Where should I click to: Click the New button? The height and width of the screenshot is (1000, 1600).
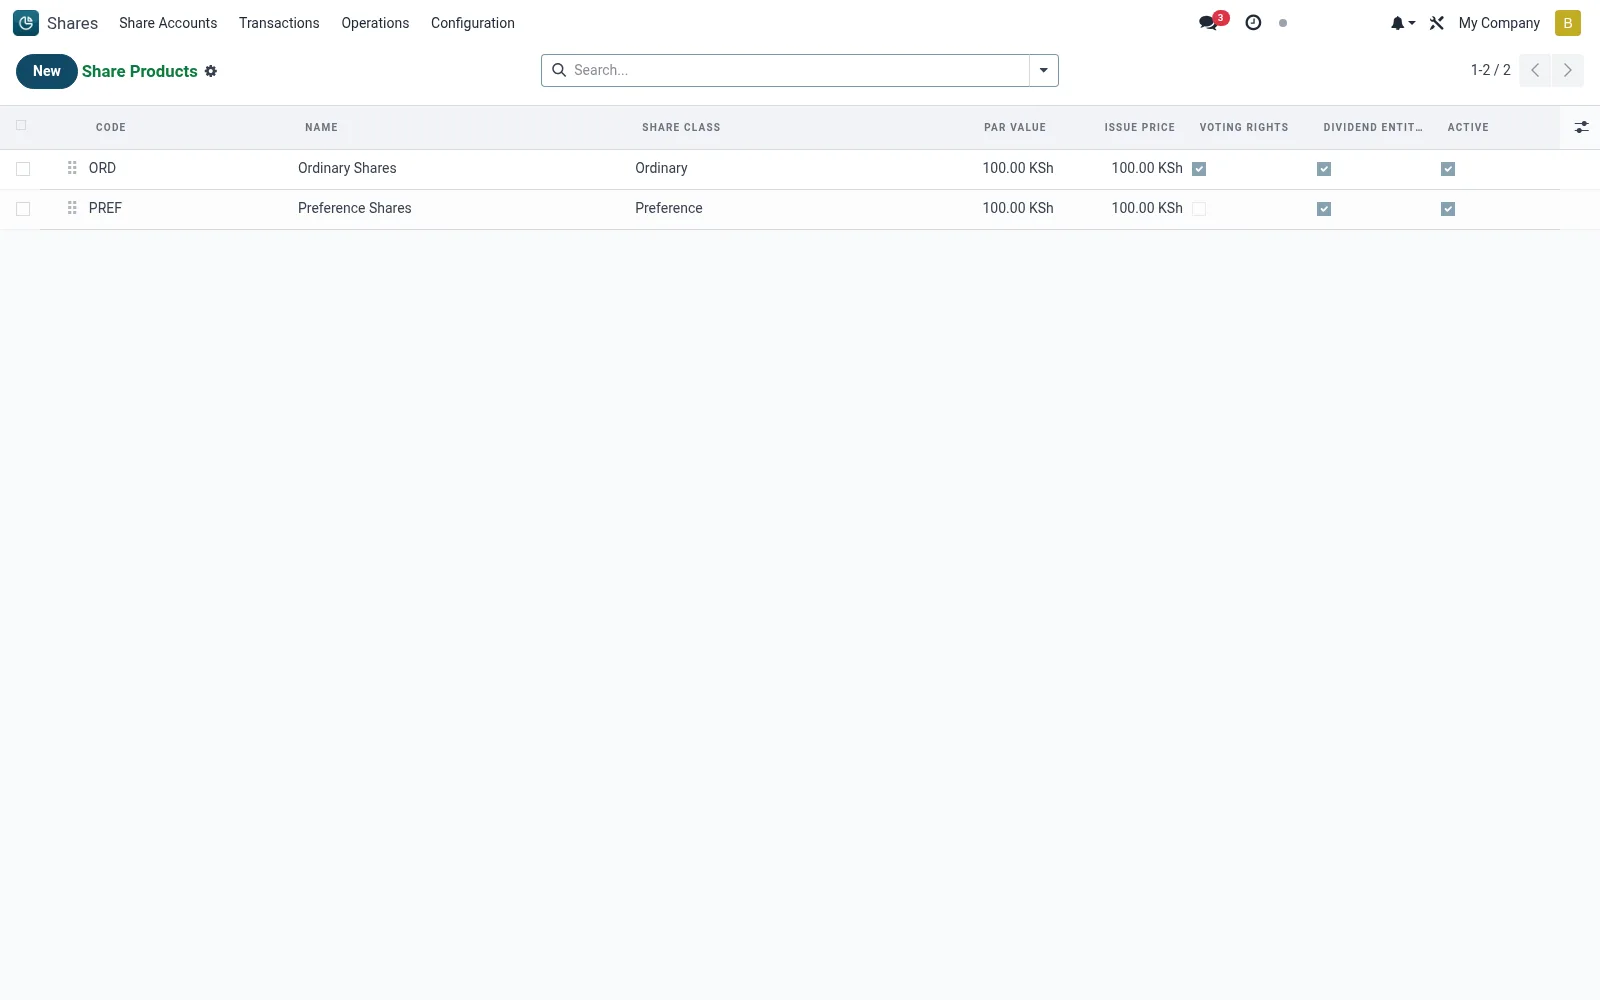(x=47, y=71)
